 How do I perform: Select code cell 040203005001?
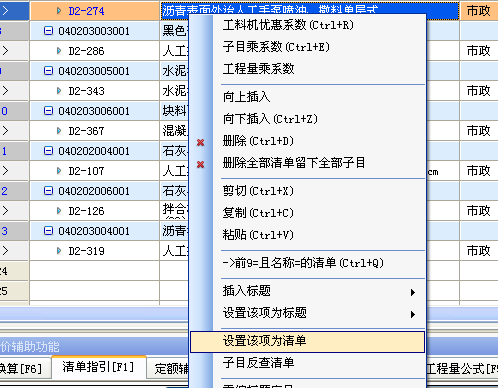94,71
